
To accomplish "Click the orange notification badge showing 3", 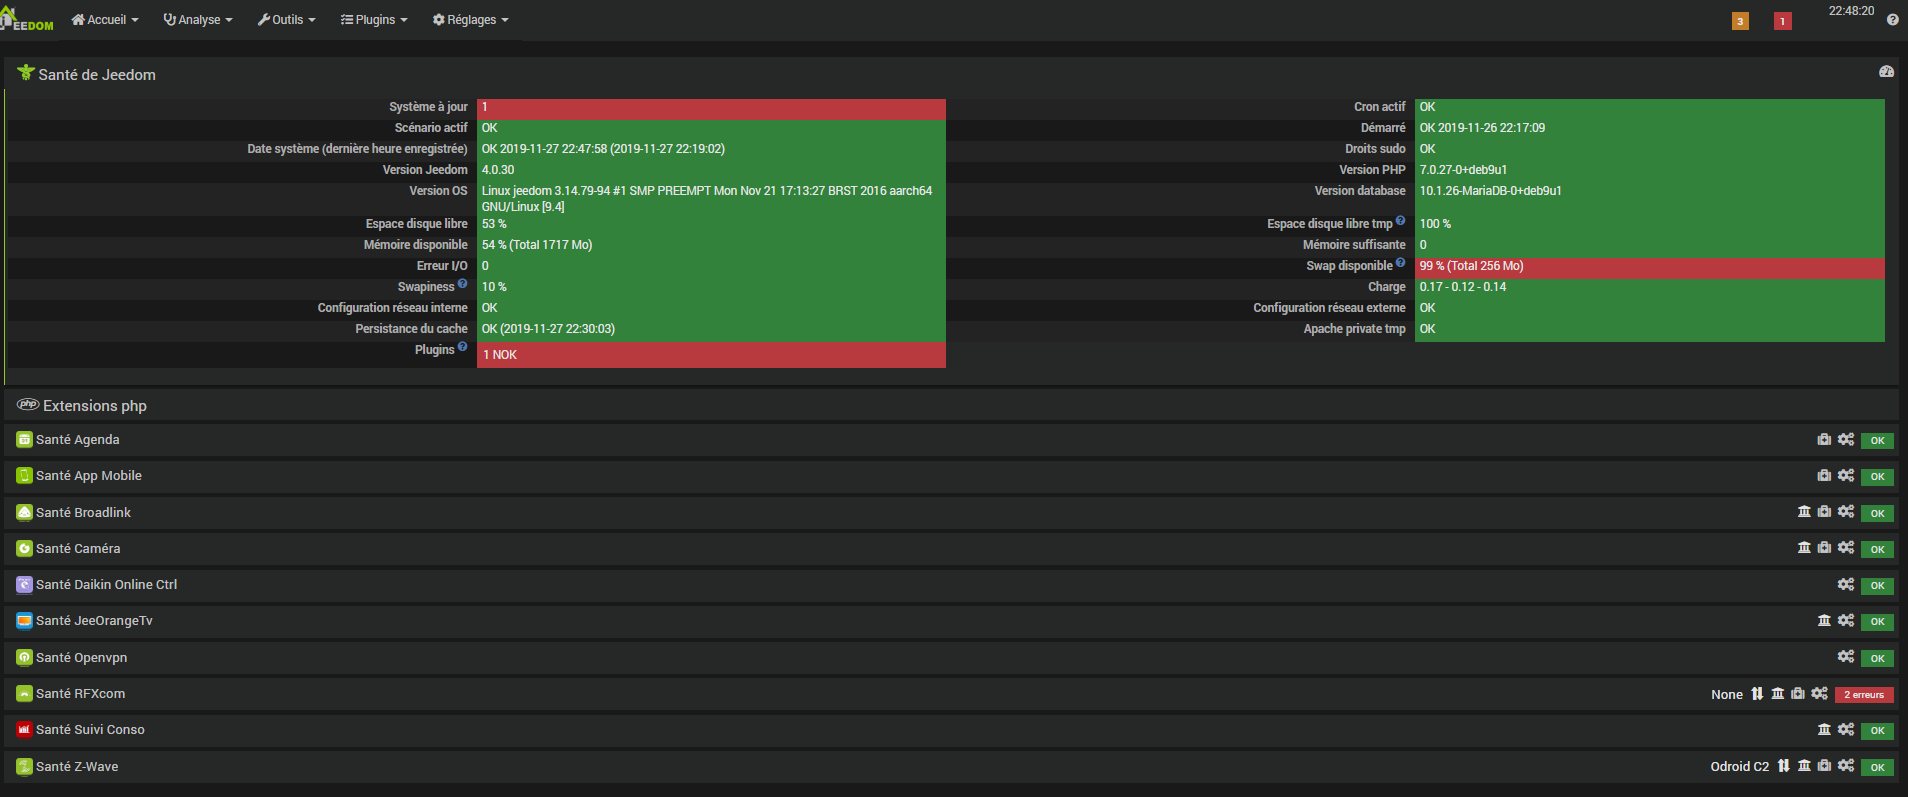I will click(x=1740, y=21).
